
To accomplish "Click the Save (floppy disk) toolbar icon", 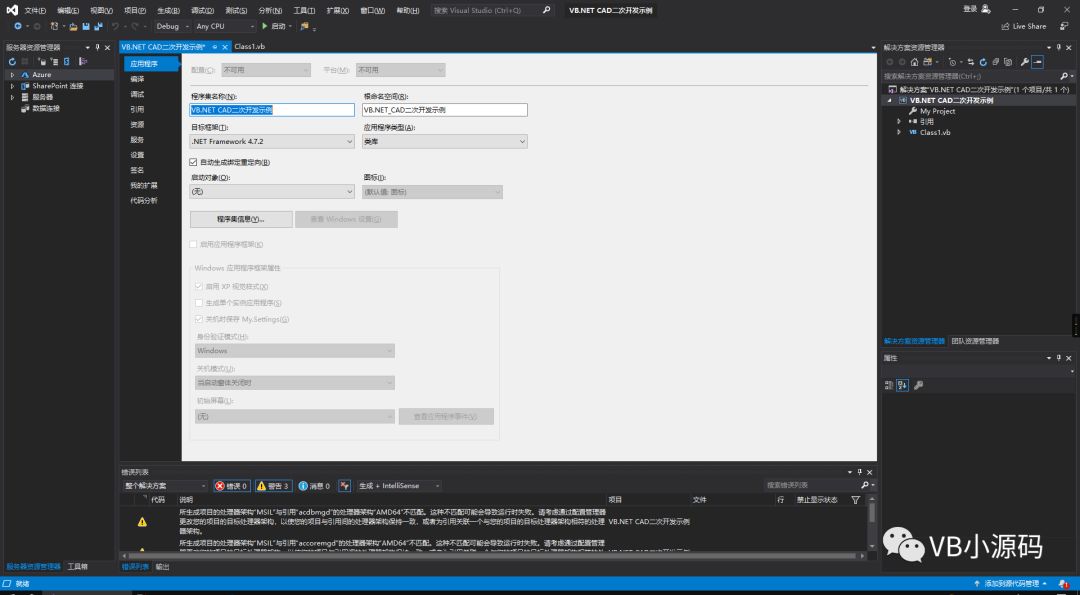I will click(86, 26).
